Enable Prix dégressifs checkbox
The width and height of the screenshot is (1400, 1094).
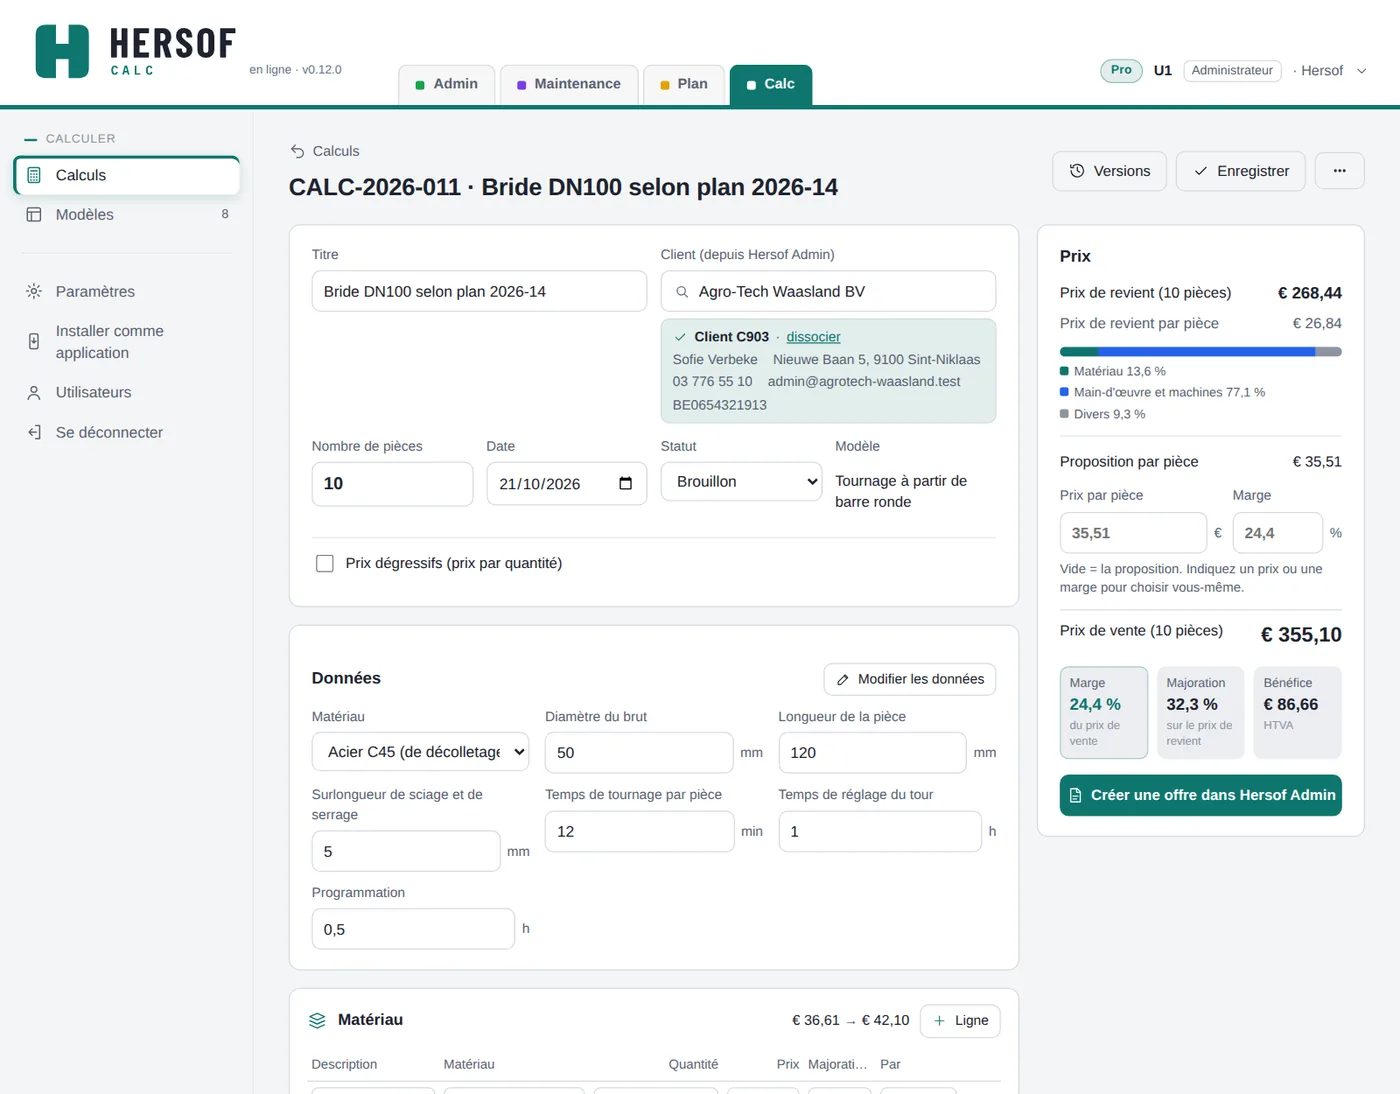click(x=325, y=563)
